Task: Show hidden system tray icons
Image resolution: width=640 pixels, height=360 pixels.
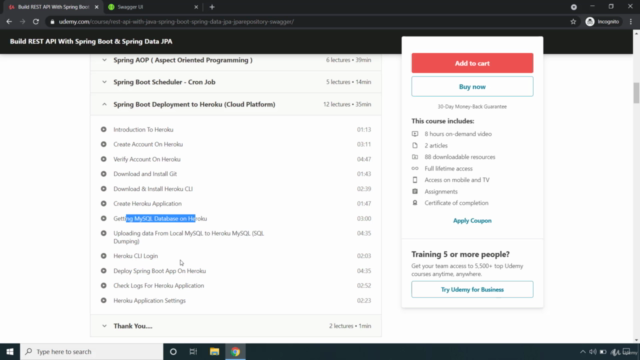Action: pos(582,352)
